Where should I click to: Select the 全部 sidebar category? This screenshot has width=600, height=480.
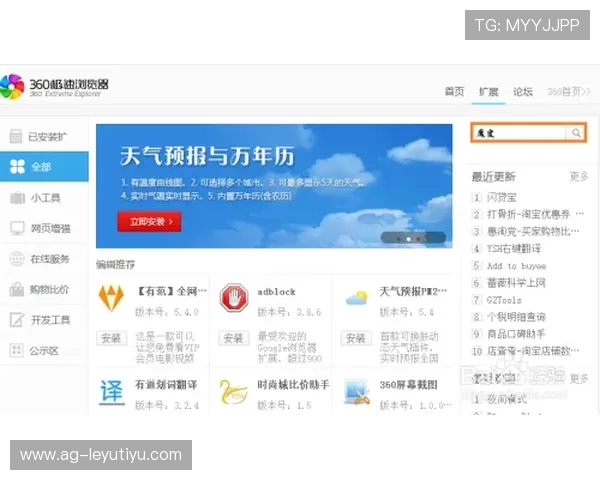[x=44, y=167]
